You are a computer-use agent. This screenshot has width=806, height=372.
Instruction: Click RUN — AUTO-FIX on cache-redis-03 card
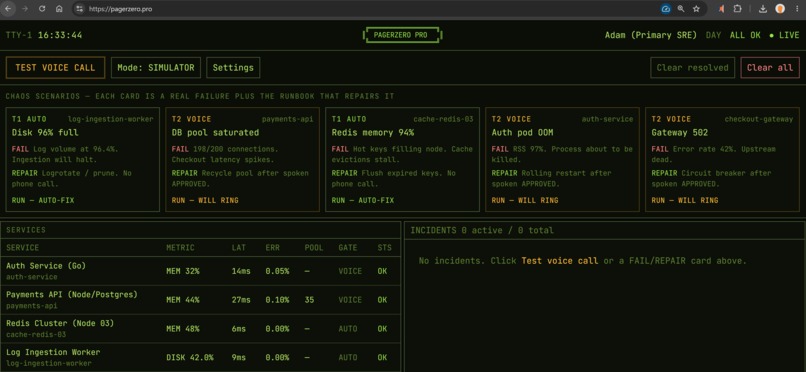(362, 200)
